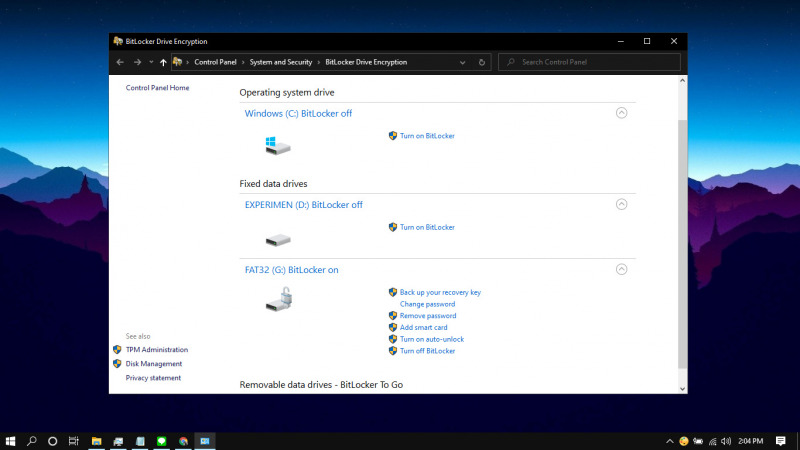Open TPM Administration link
800x450 pixels.
click(x=157, y=349)
